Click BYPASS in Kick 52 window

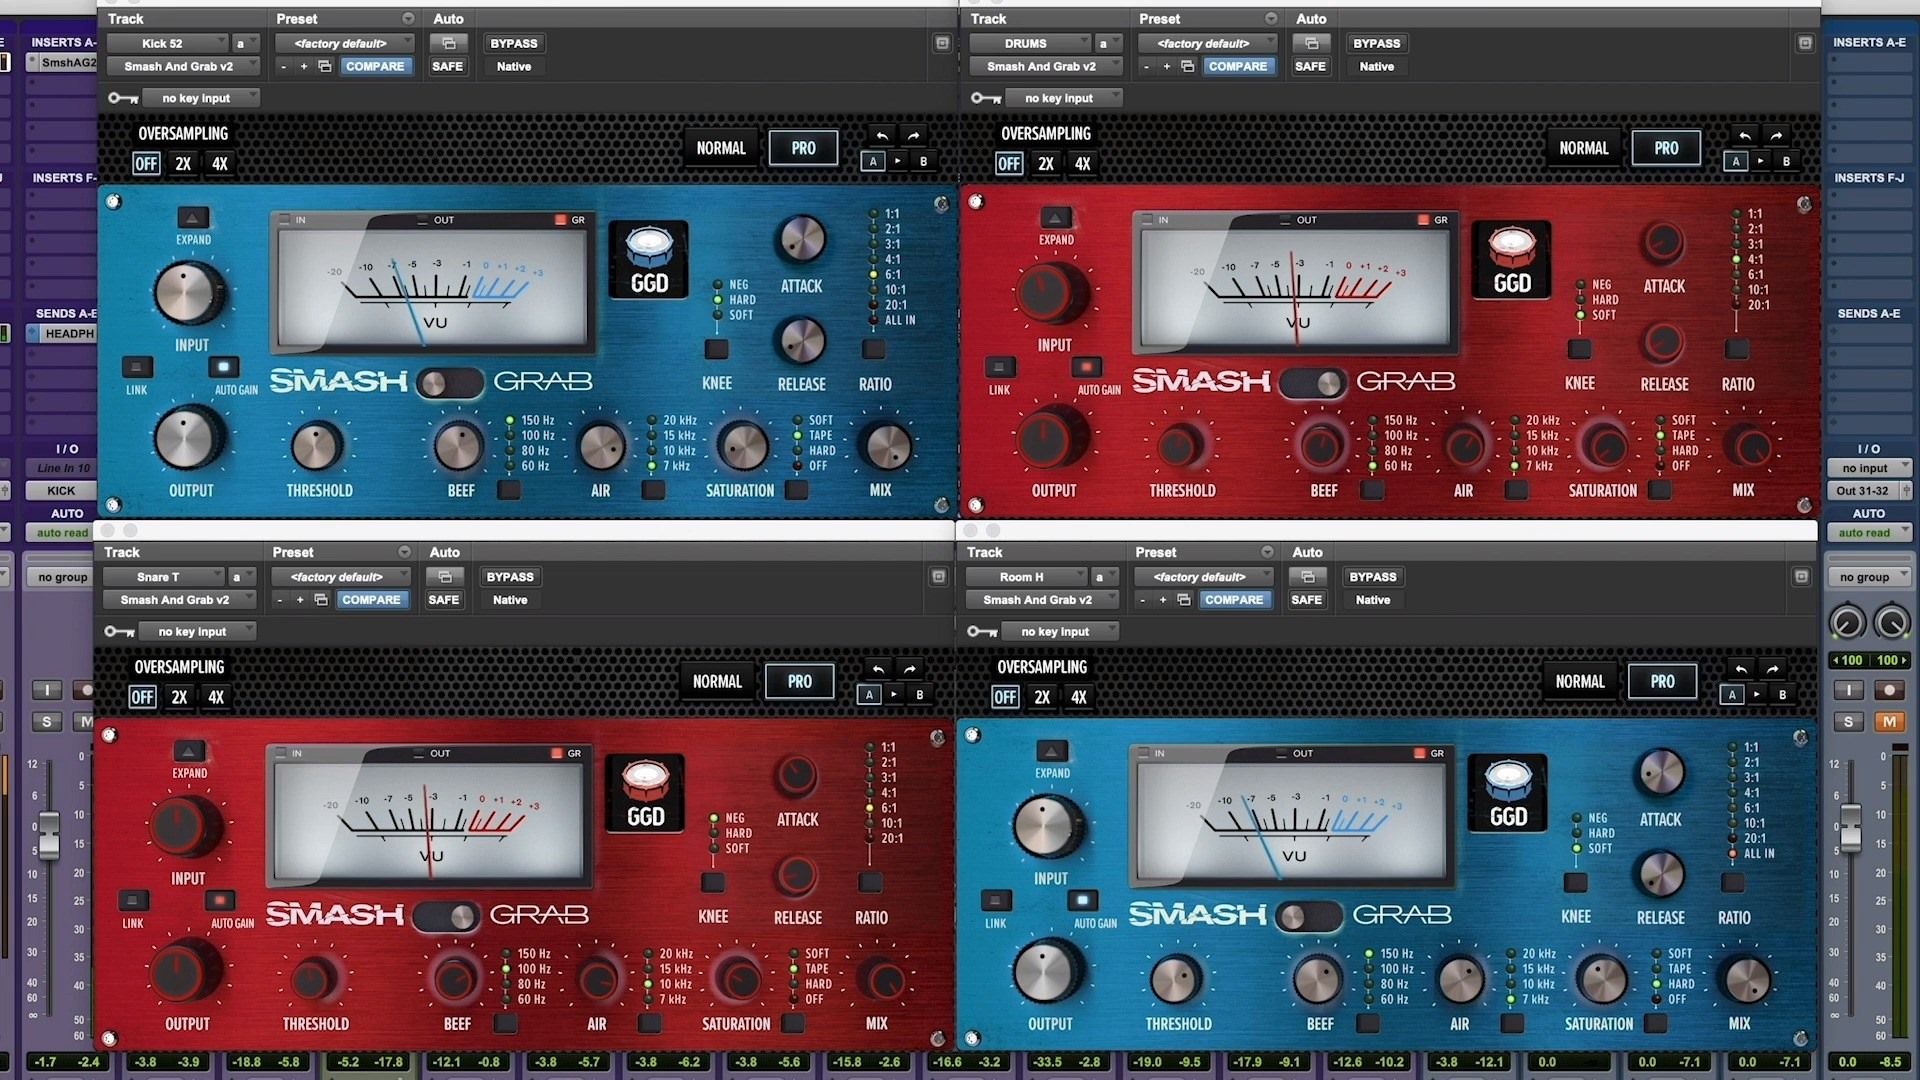point(514,43)
